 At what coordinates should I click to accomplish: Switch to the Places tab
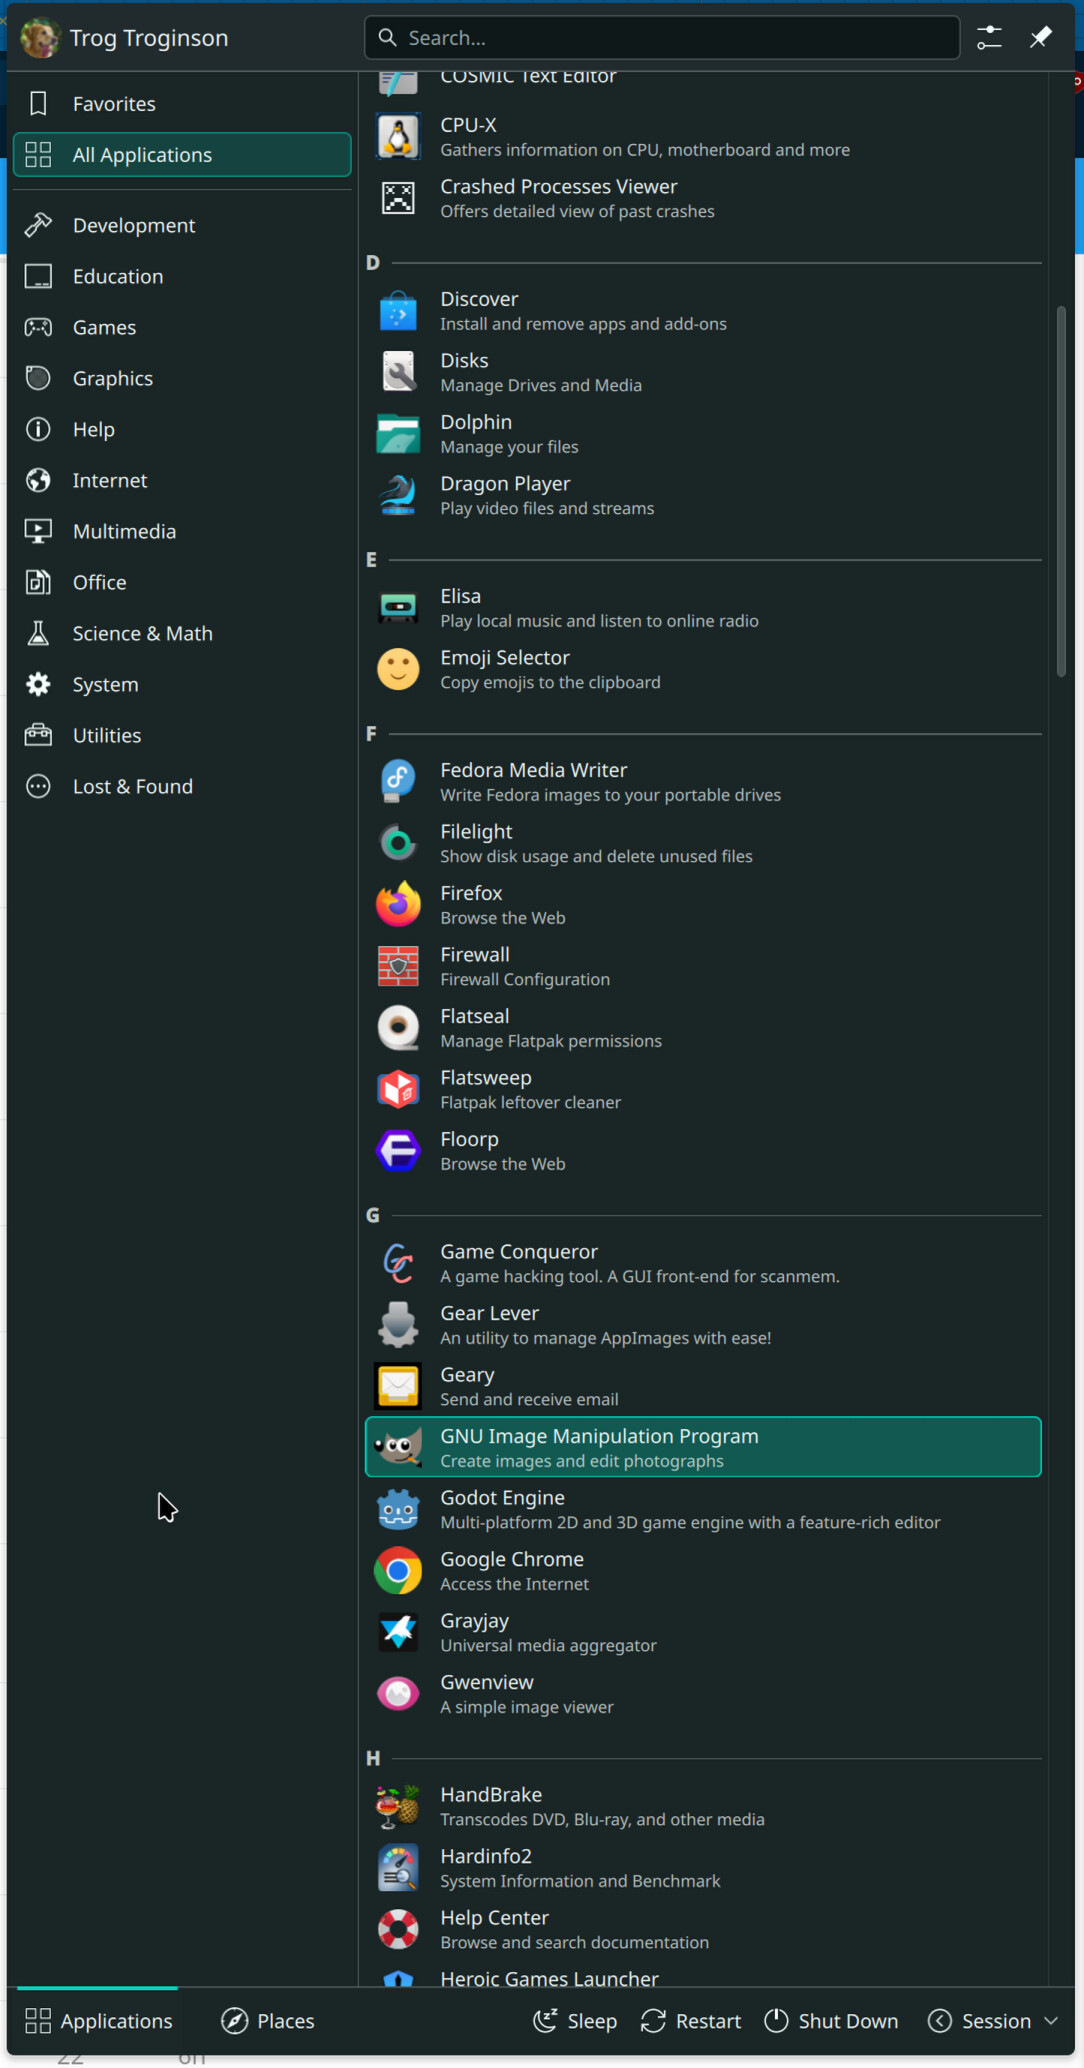tap(268, 2021)
